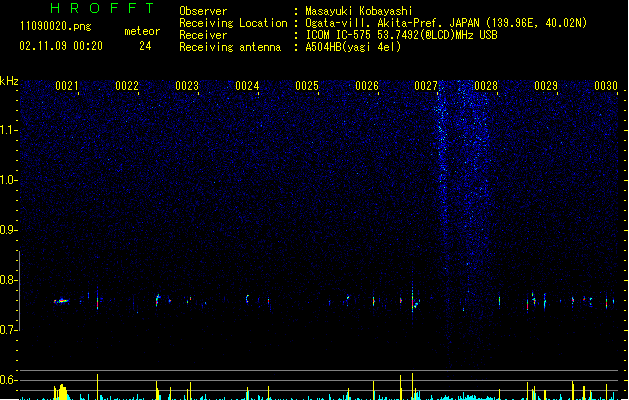Click the 0030 time marker
The image size is (629, 400).
(x=606, y=86)
